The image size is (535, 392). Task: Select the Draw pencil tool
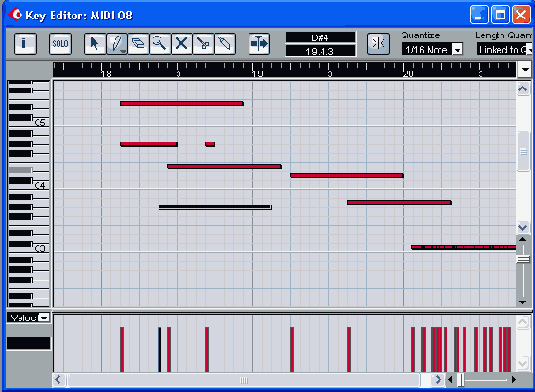click(117, 44)
